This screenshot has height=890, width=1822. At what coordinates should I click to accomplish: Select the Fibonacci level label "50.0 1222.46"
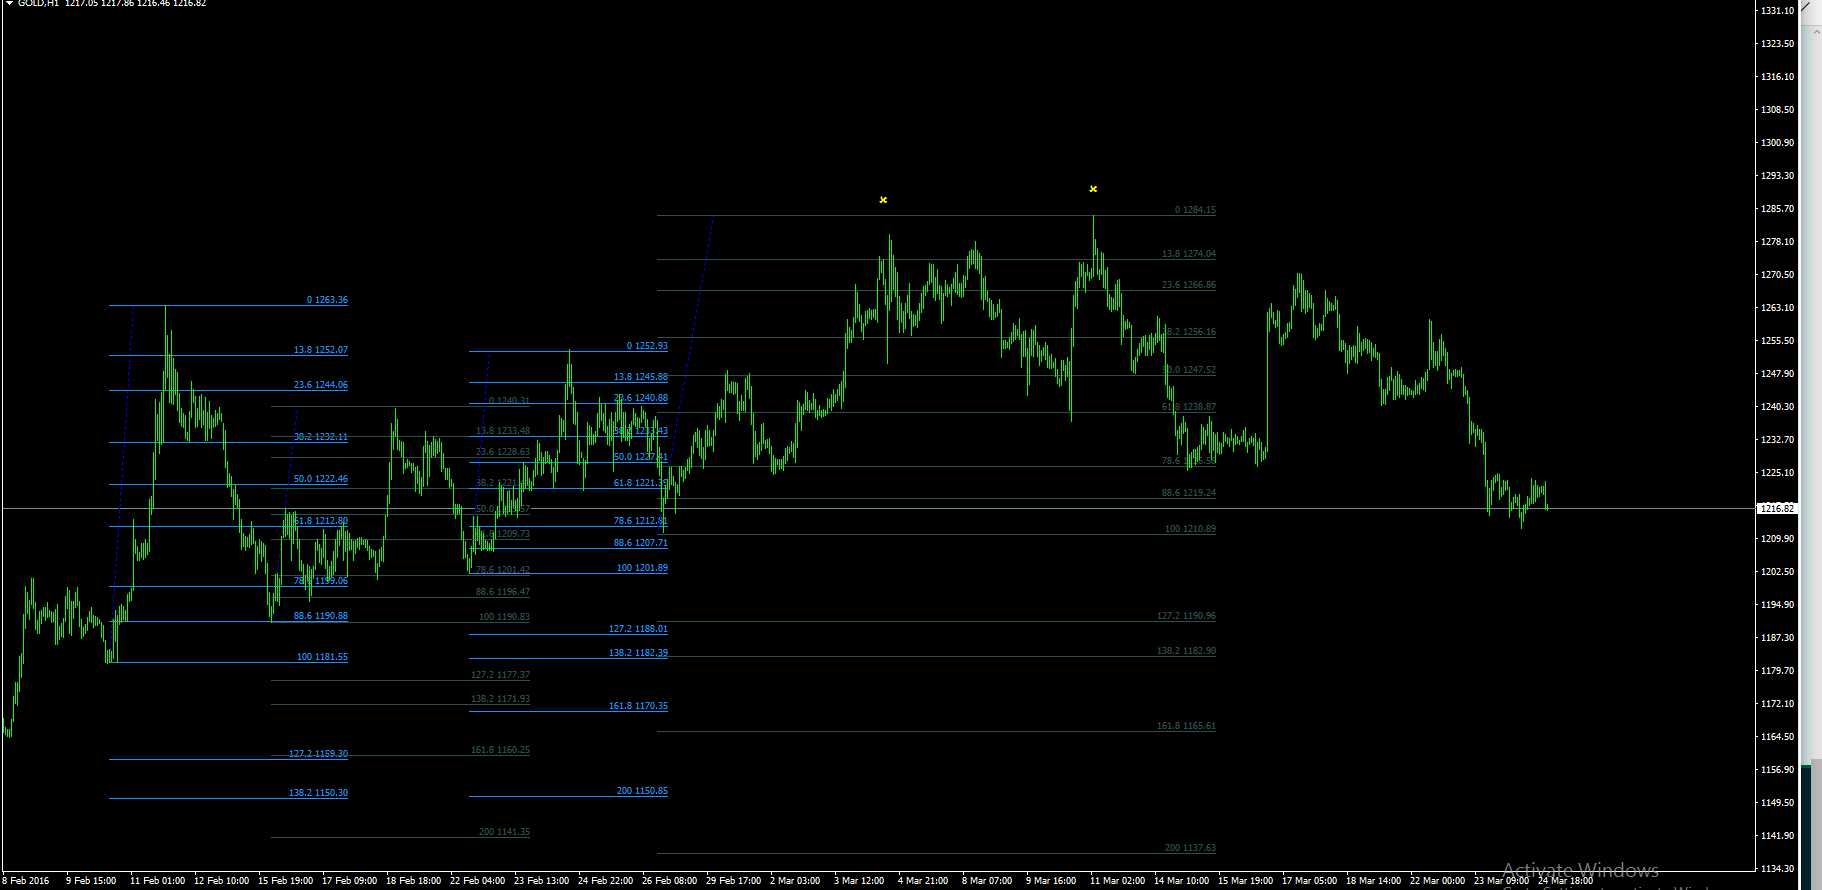321,479
